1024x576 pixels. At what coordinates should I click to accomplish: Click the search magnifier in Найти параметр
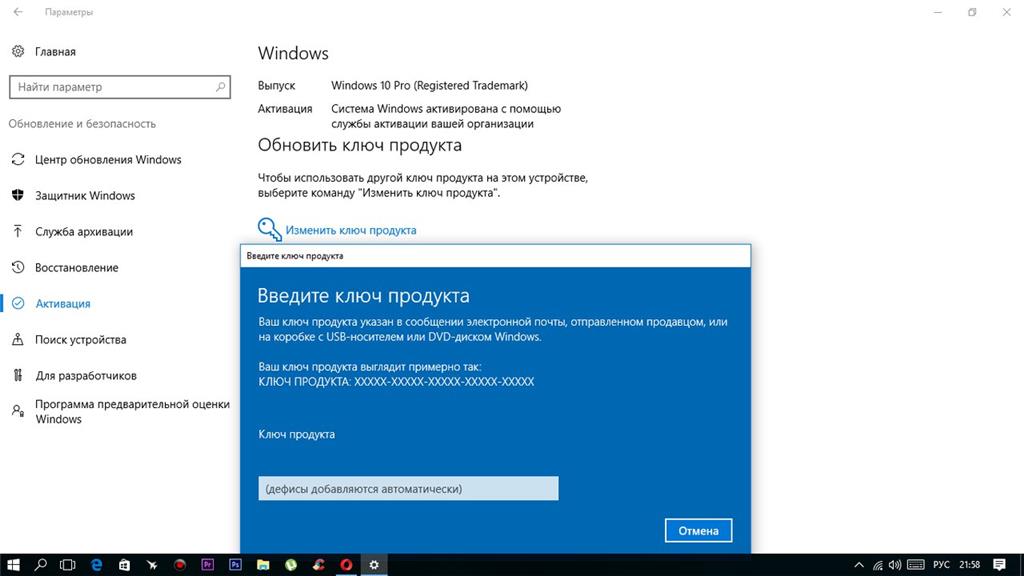point(220,87)
